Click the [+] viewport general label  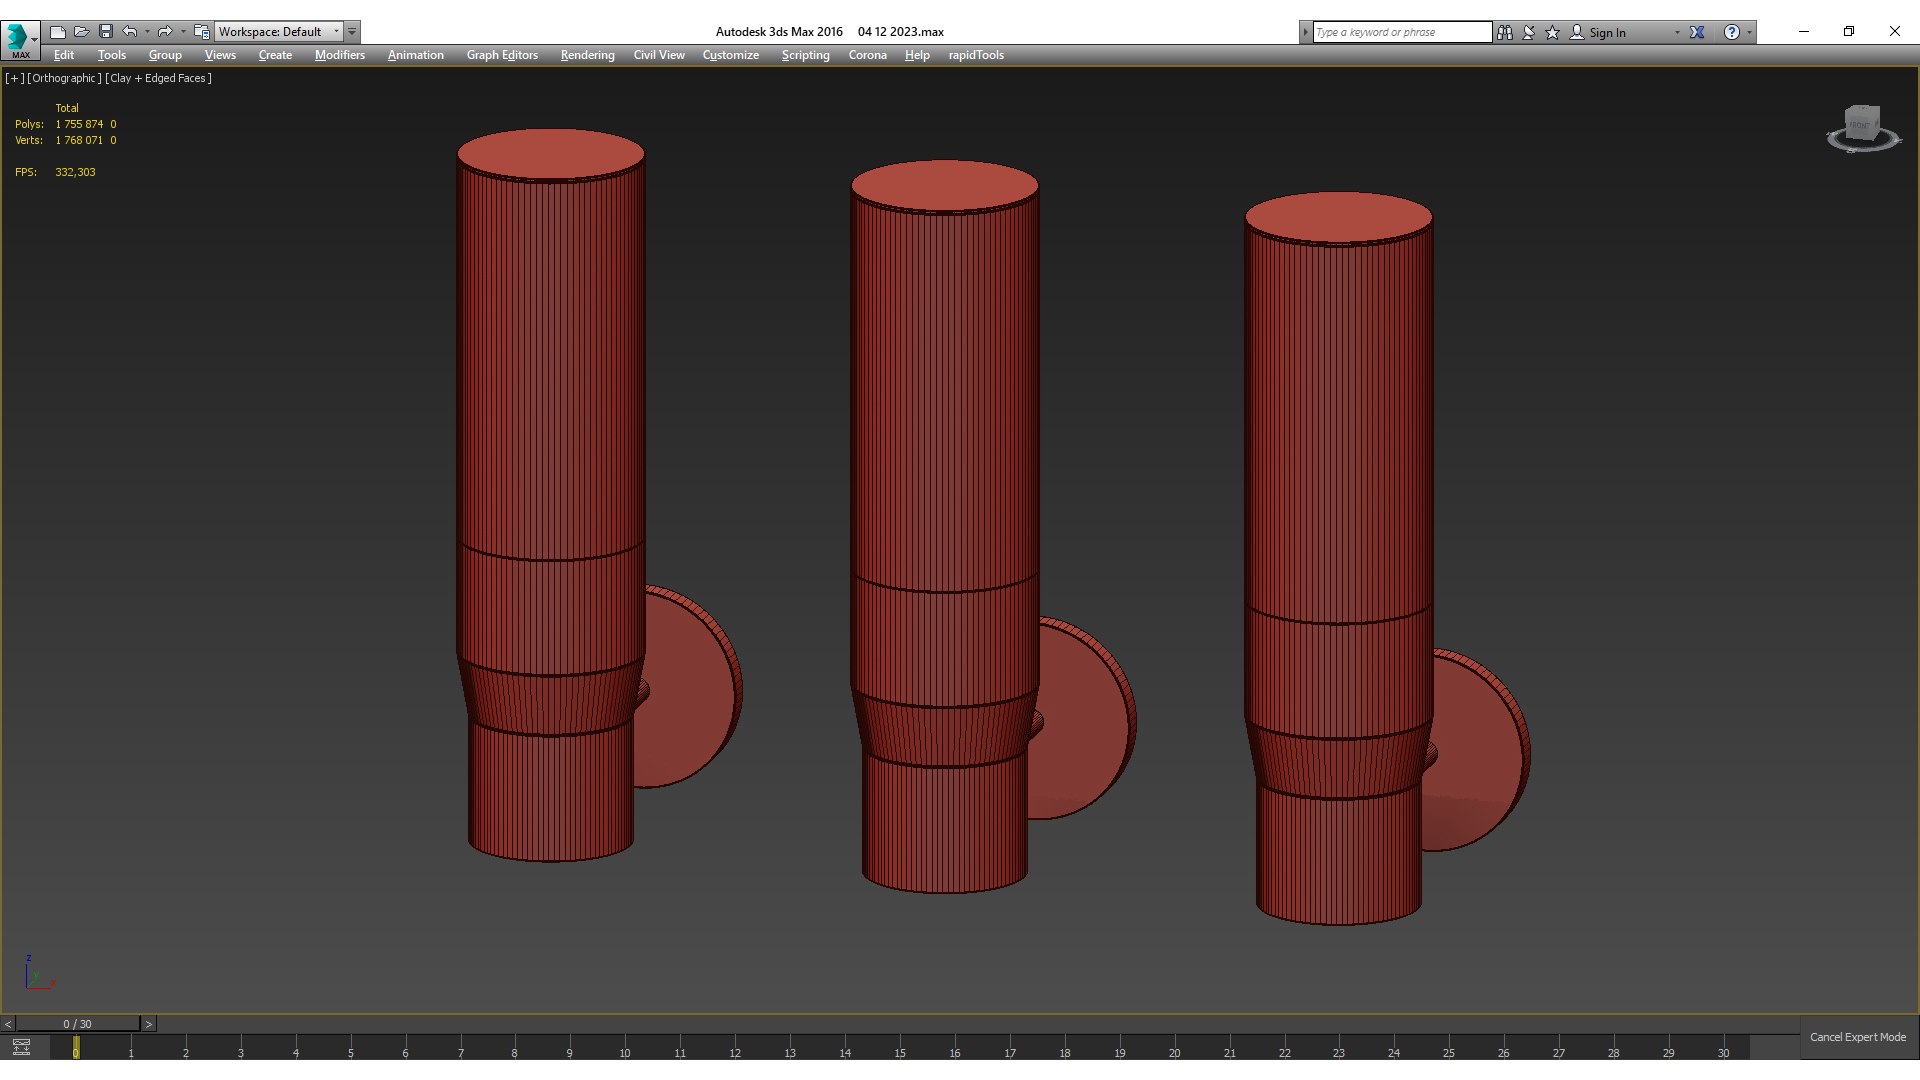(14, 78)
